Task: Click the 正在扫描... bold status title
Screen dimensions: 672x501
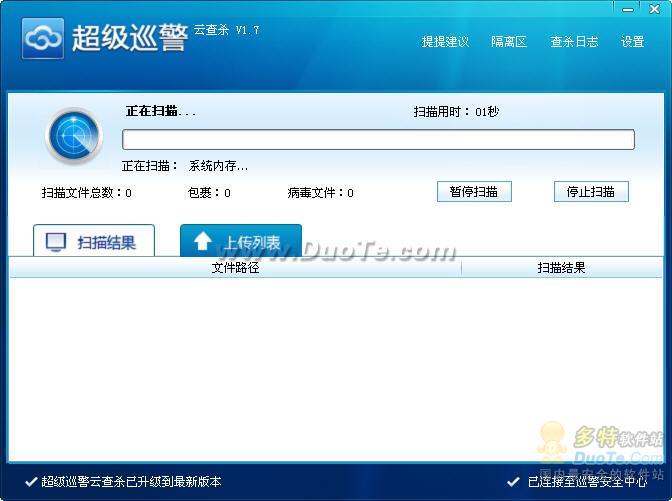Action: pyautogui.click(x=161, y=111)
